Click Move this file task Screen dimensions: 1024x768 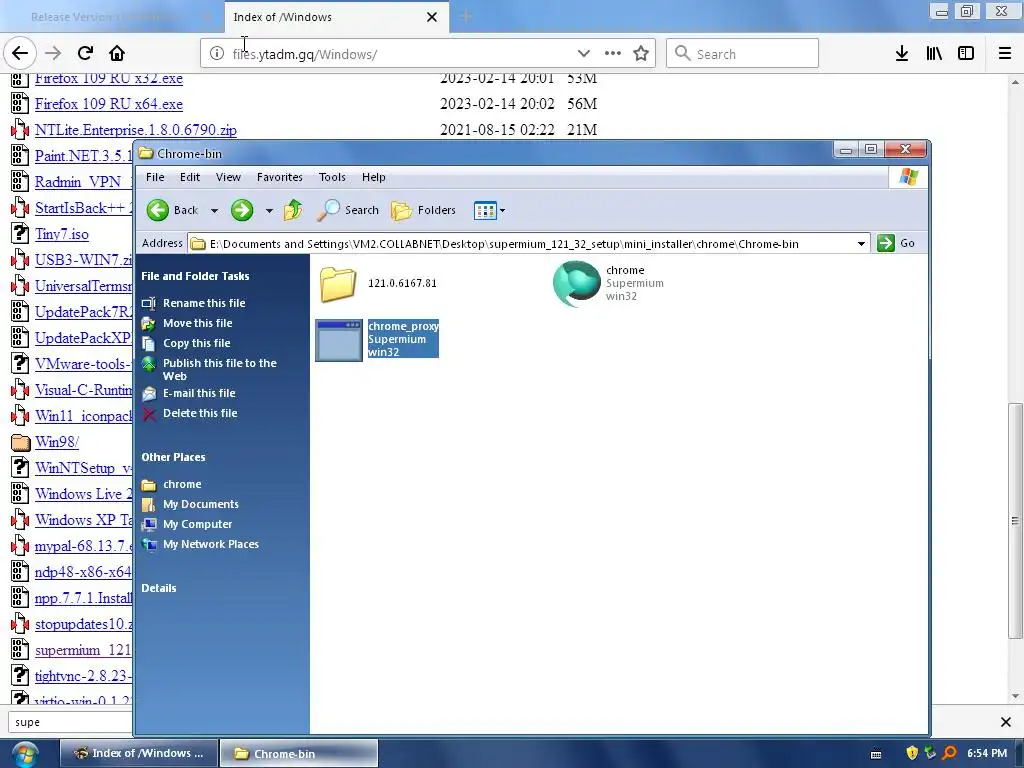click(x=197, y=323)
